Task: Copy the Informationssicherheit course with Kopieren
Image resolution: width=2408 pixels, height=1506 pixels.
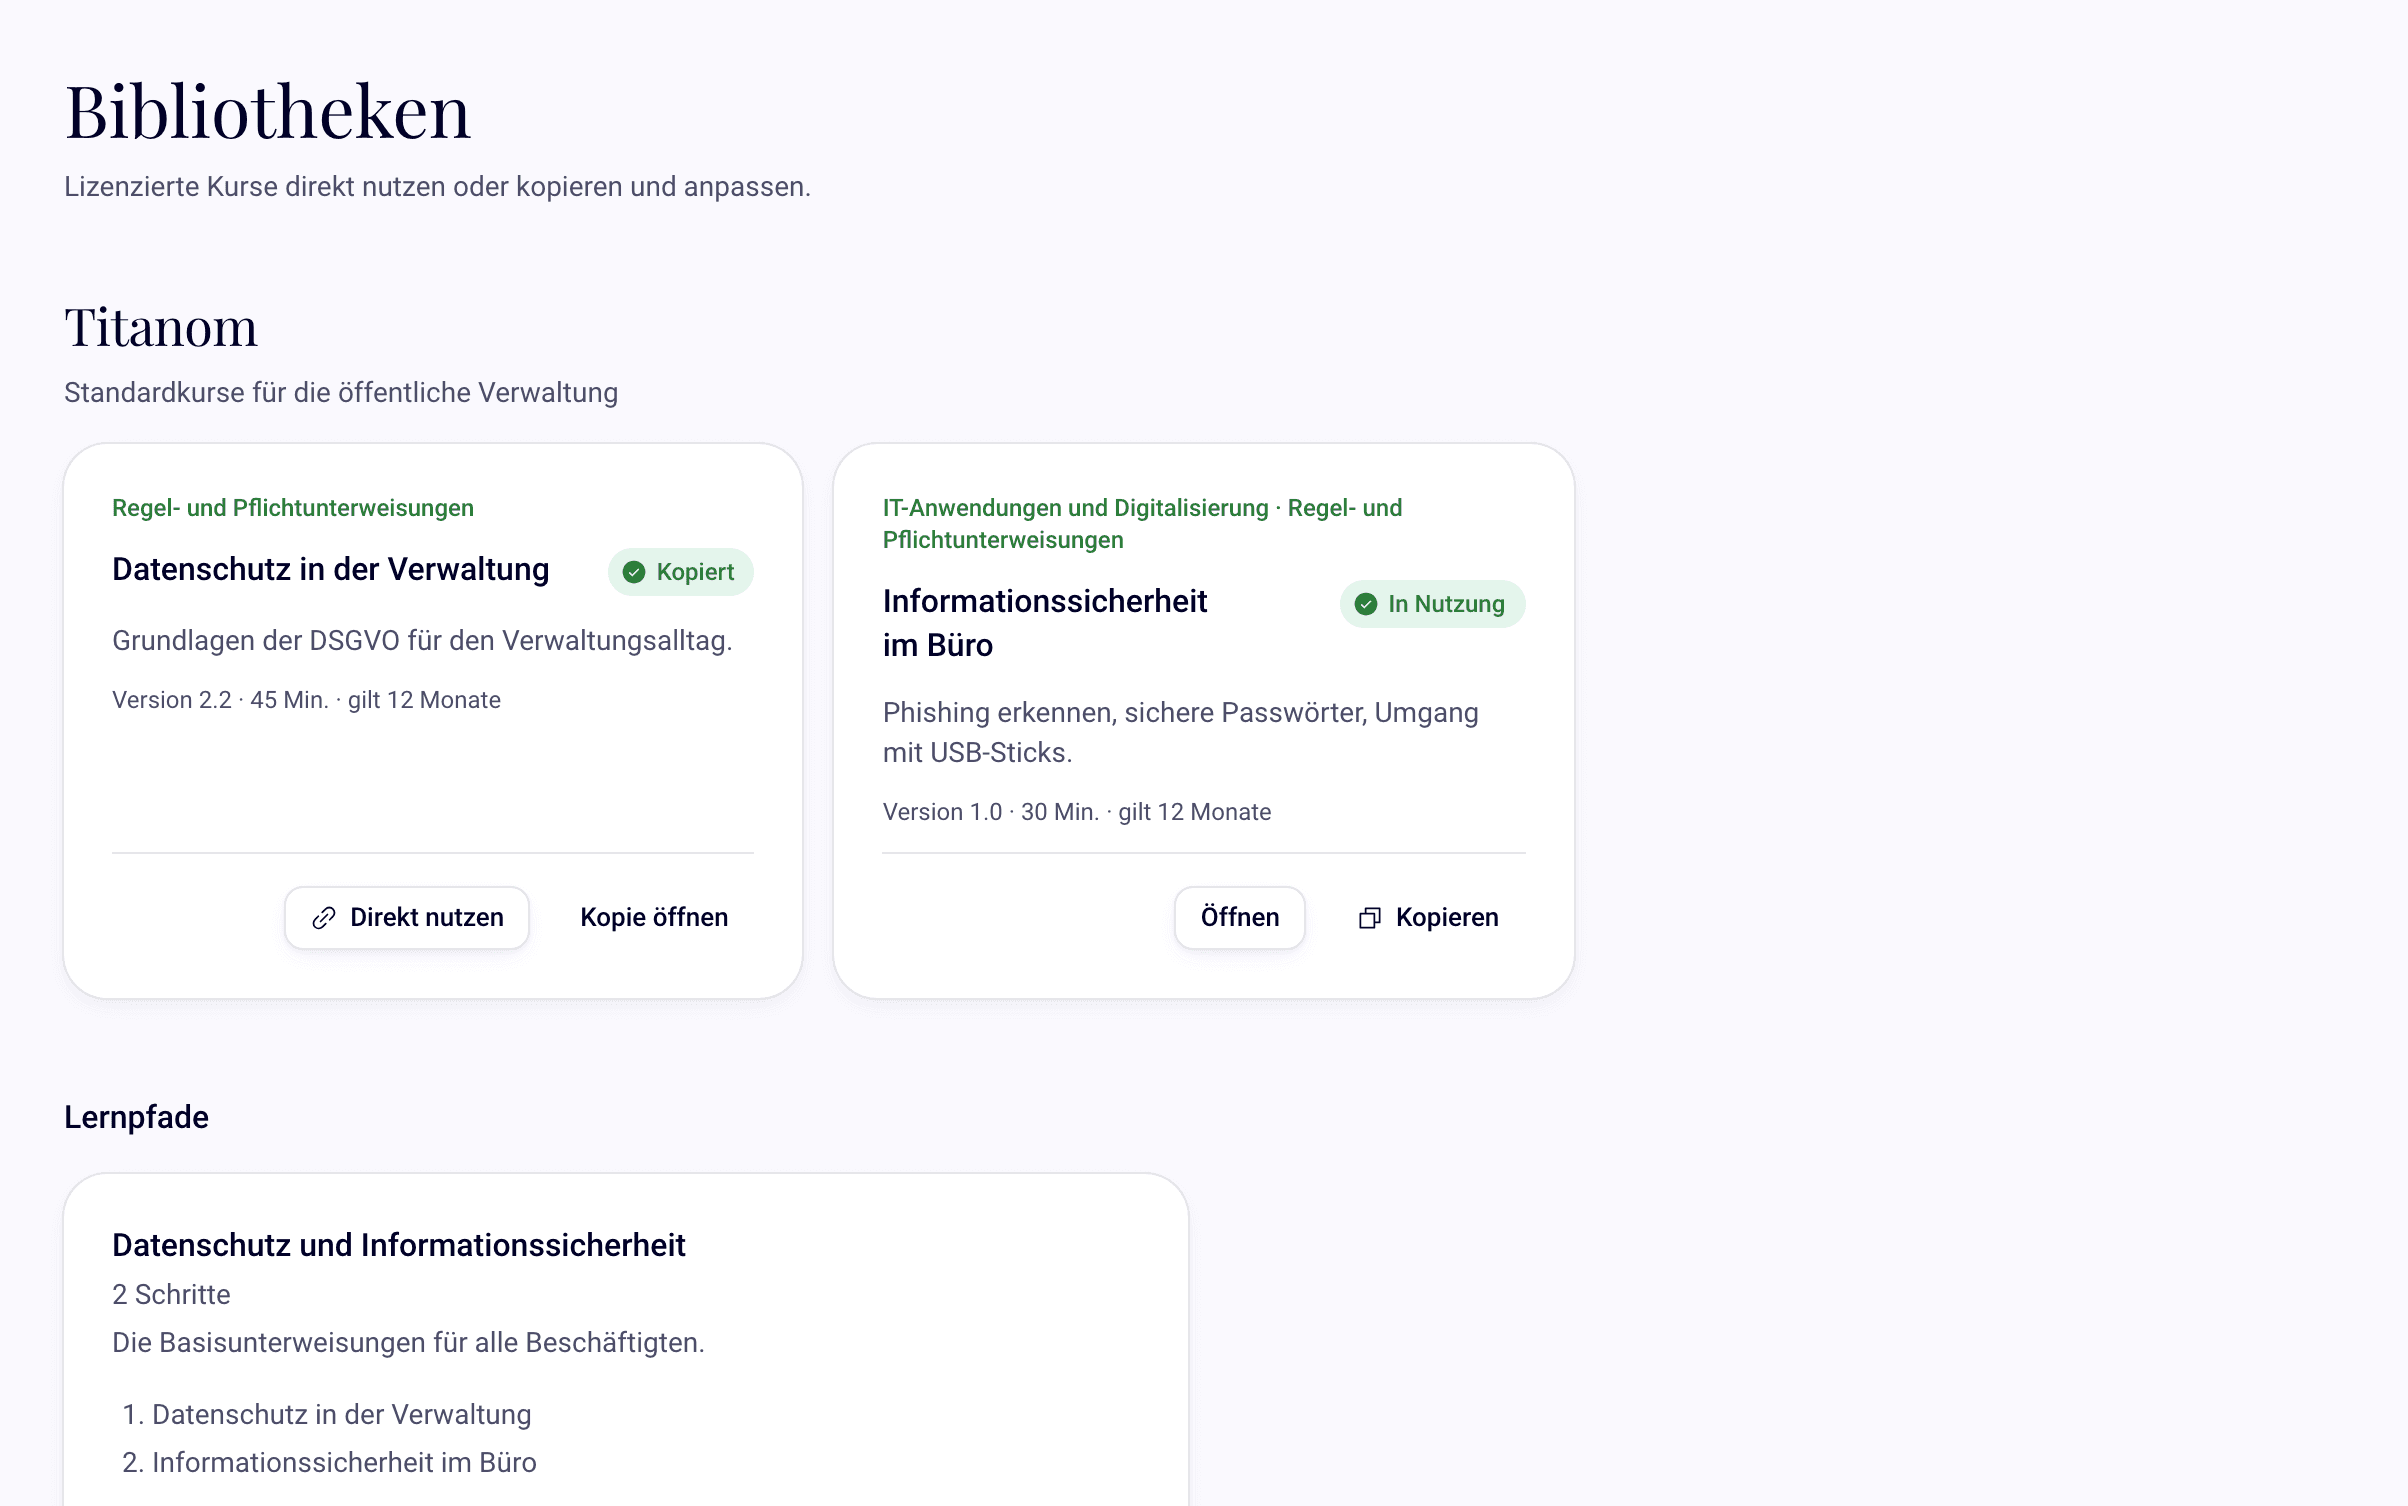Action: 1428,918
